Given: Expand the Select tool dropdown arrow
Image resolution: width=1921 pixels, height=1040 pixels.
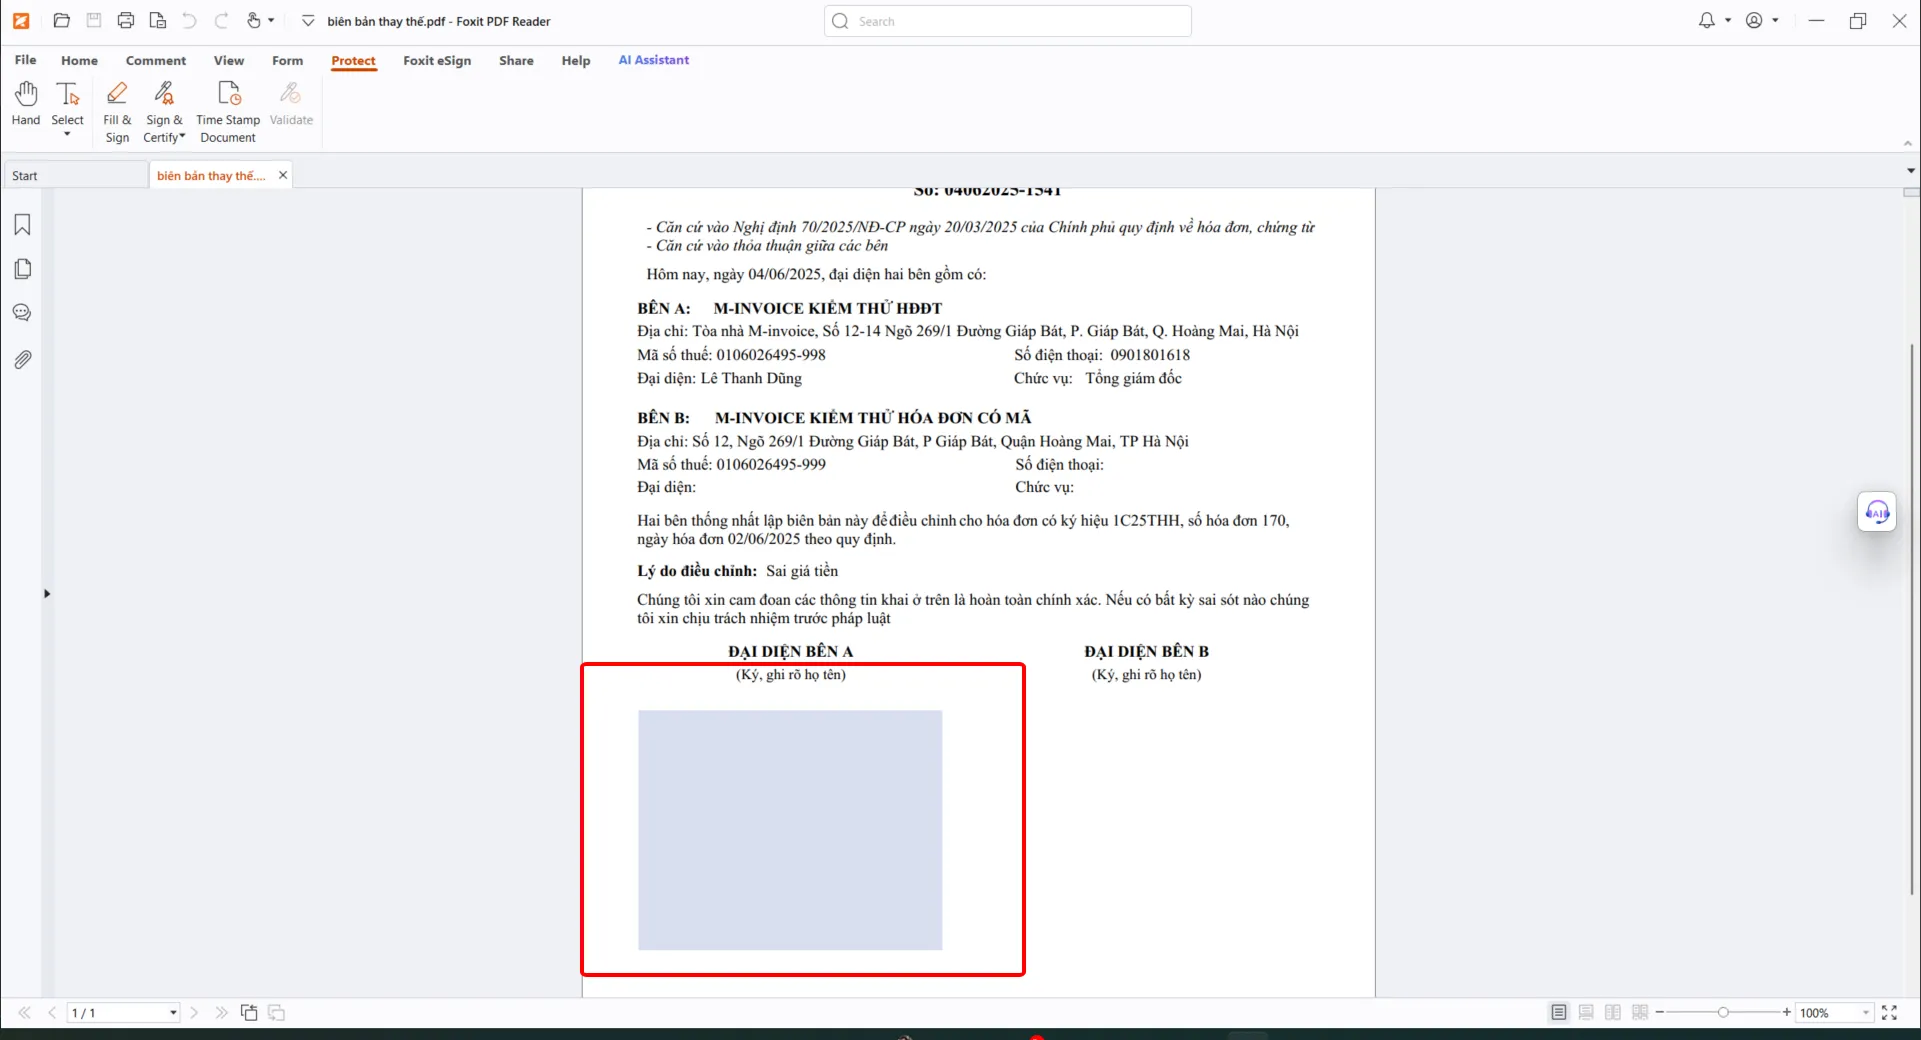Looking at the screenshot, I should 67,134.
